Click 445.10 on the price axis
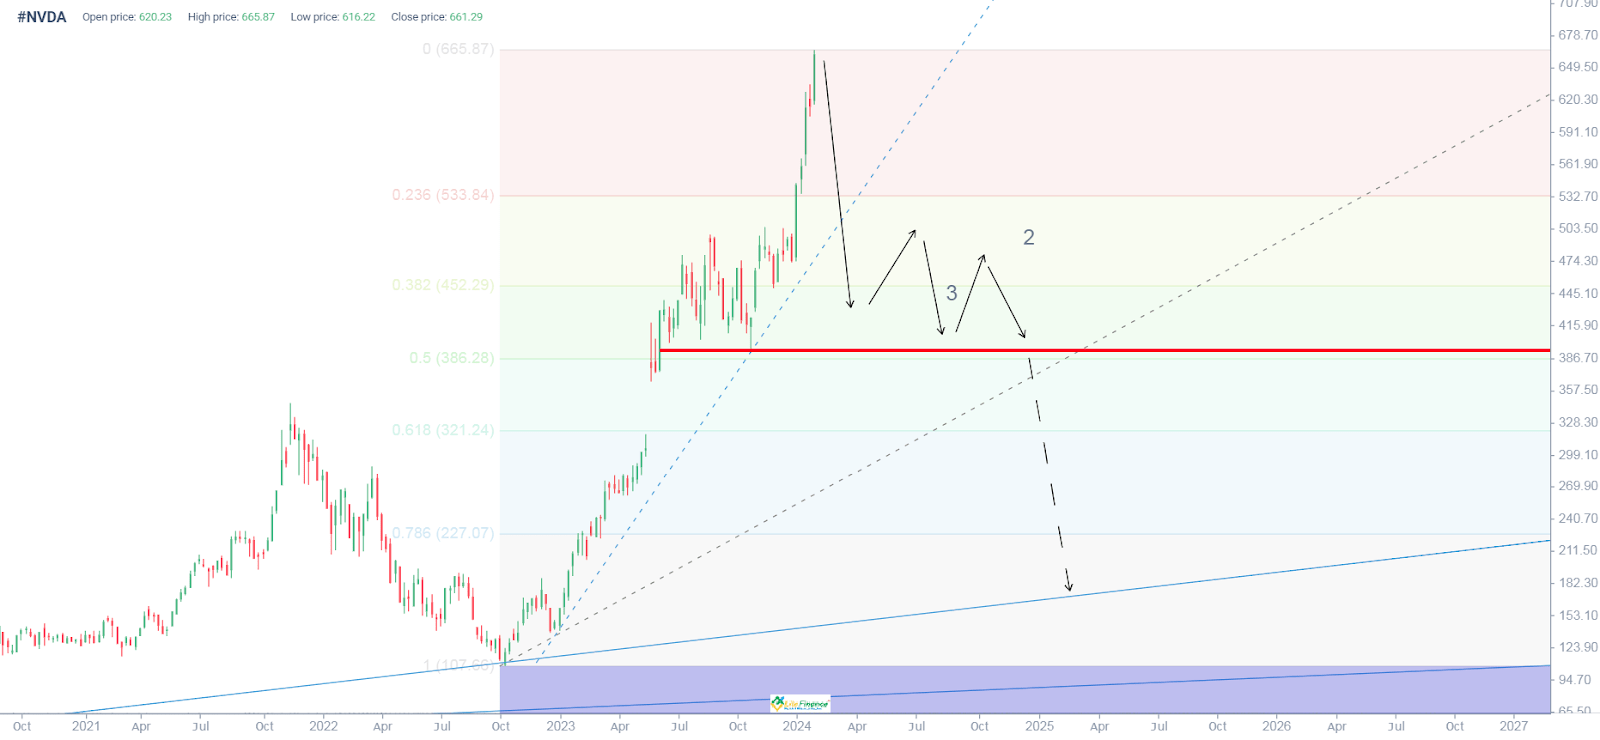 1578,294
